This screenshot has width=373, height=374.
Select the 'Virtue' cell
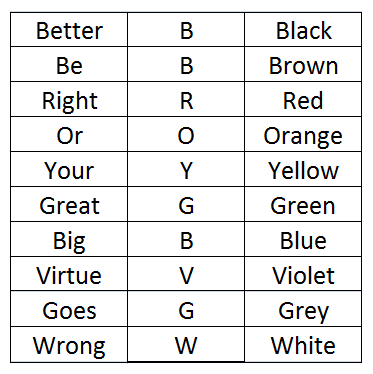[x=69, y=274]
